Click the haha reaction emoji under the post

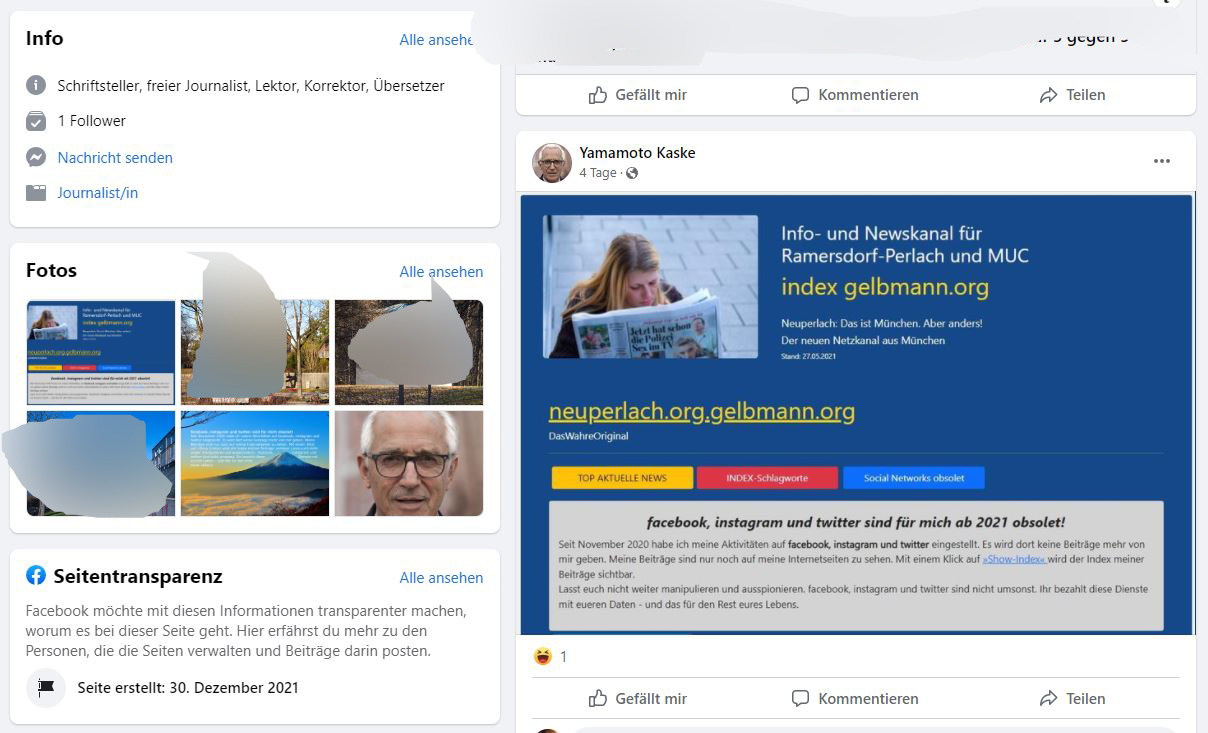pyautogui.click(x=543, y=656)
